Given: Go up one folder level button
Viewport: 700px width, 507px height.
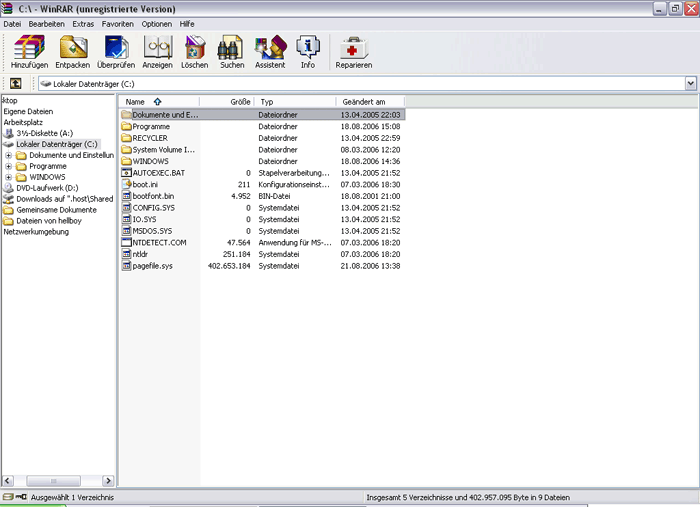Looking at the screenshot, I should point(16,84).
